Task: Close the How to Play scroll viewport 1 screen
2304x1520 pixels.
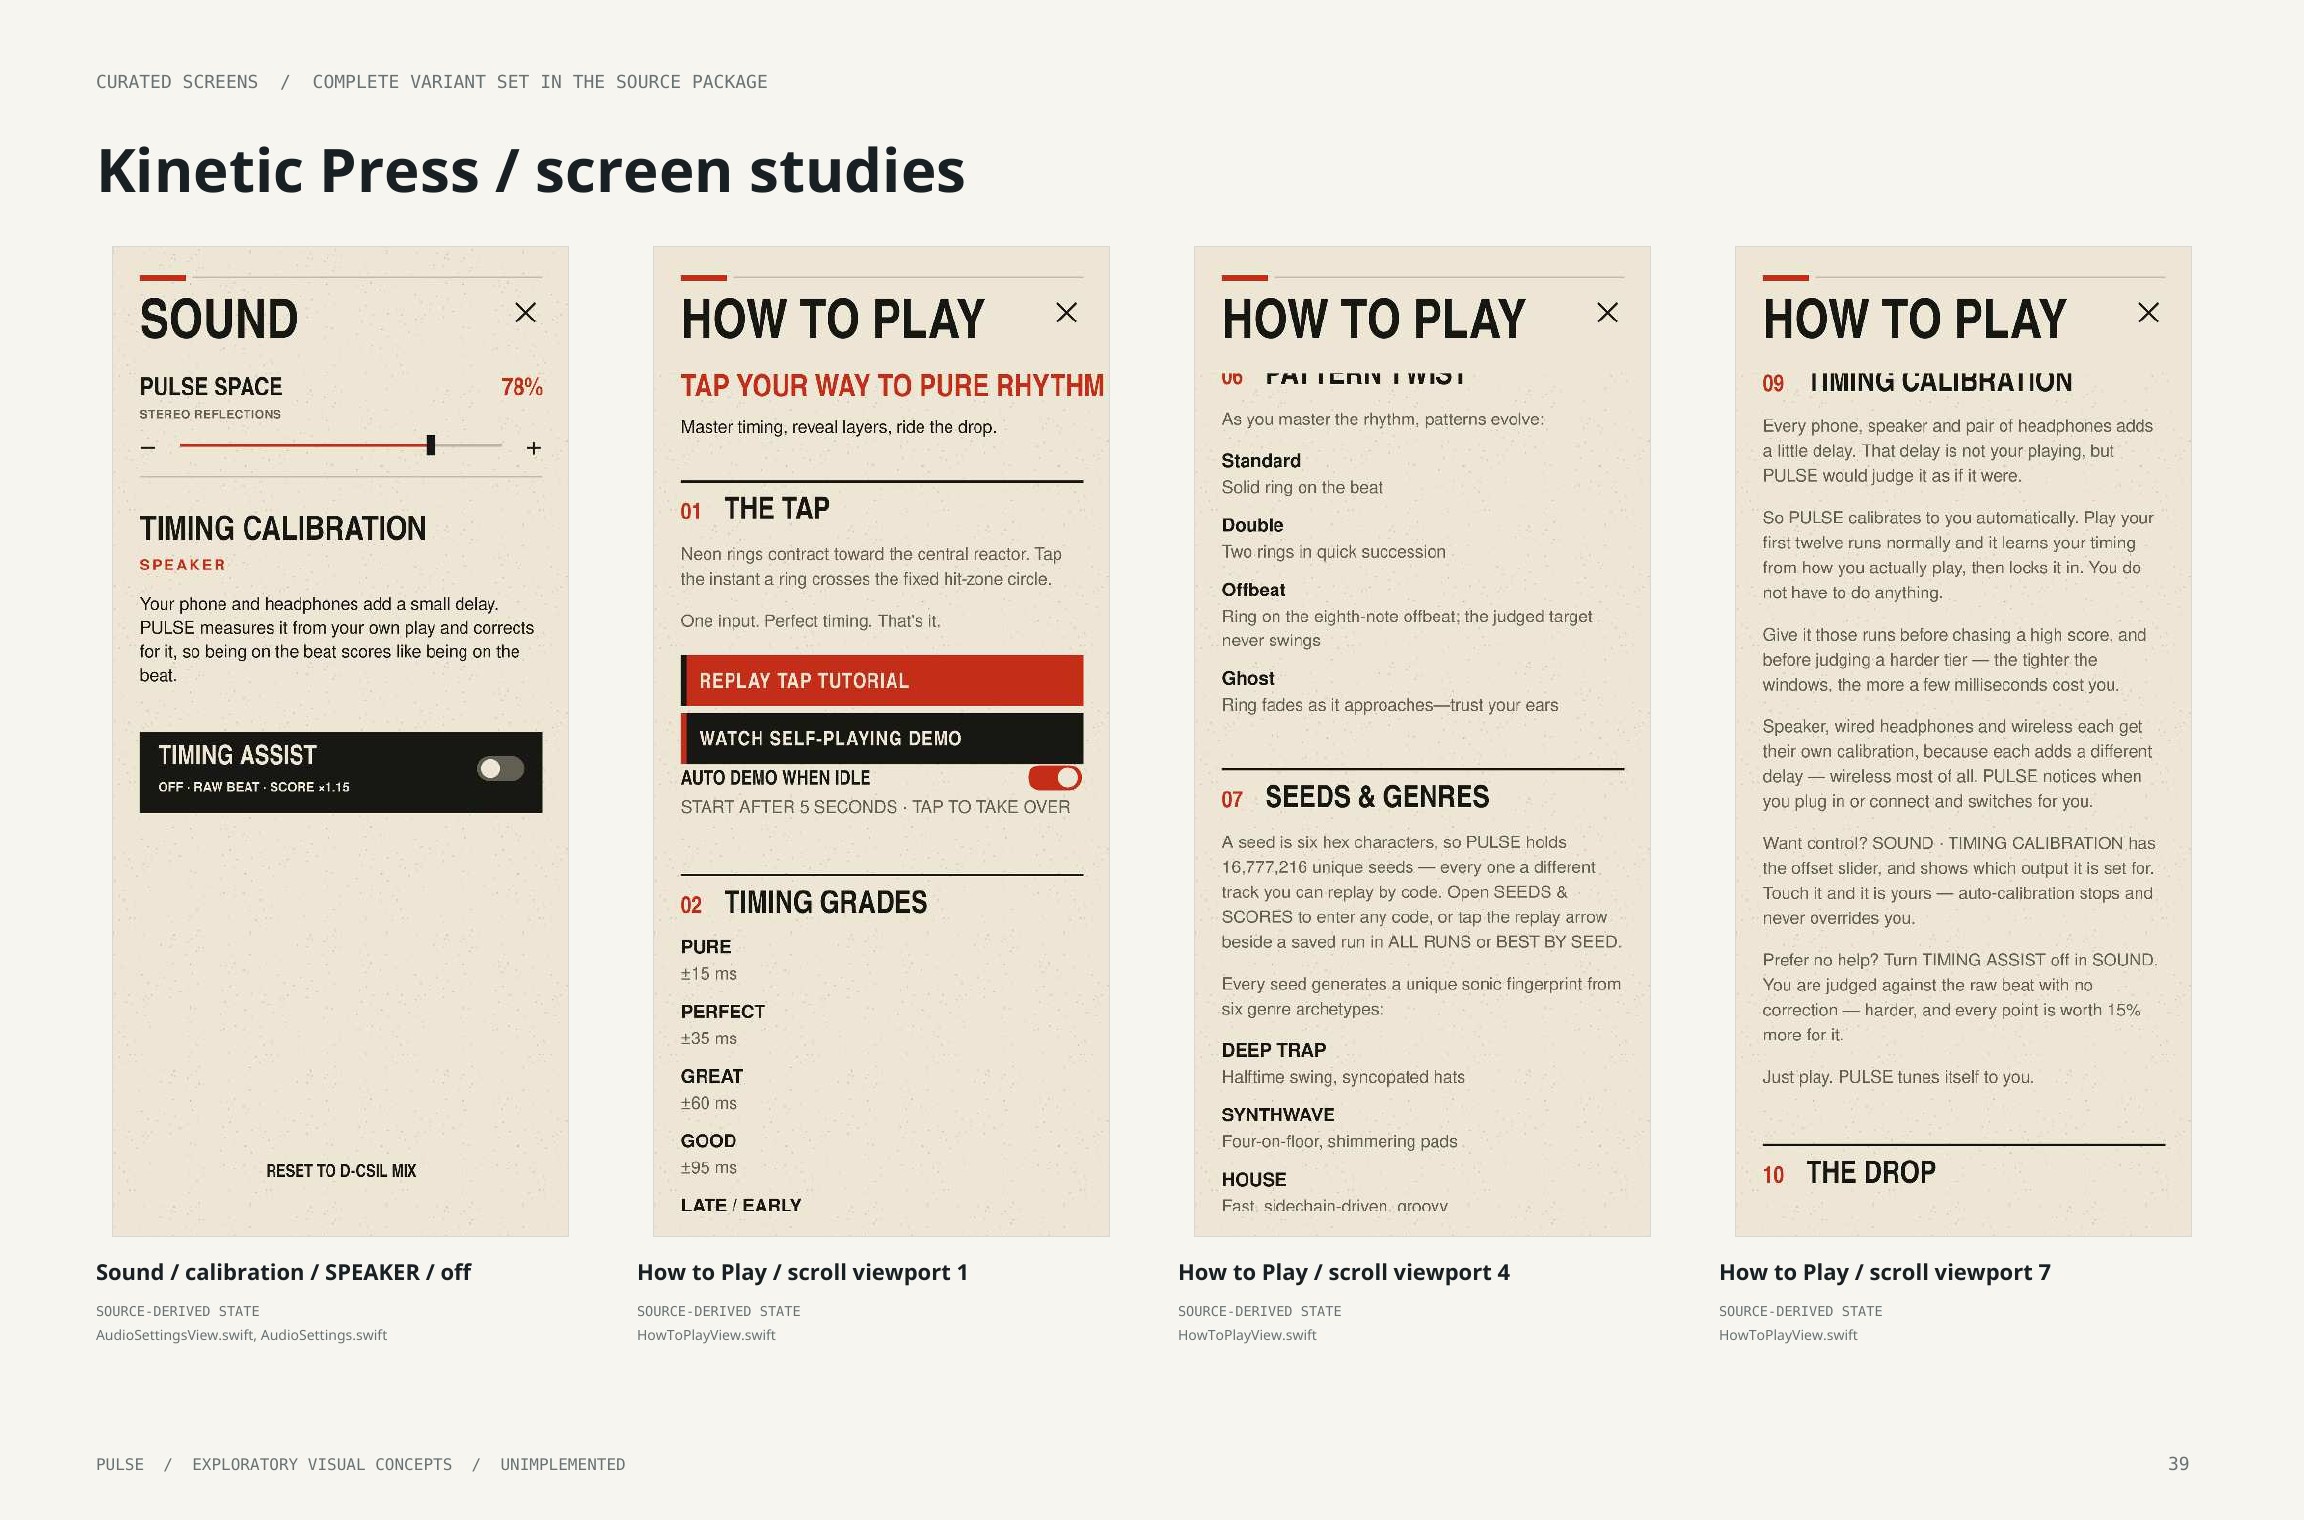Action: click(1066, 313)
